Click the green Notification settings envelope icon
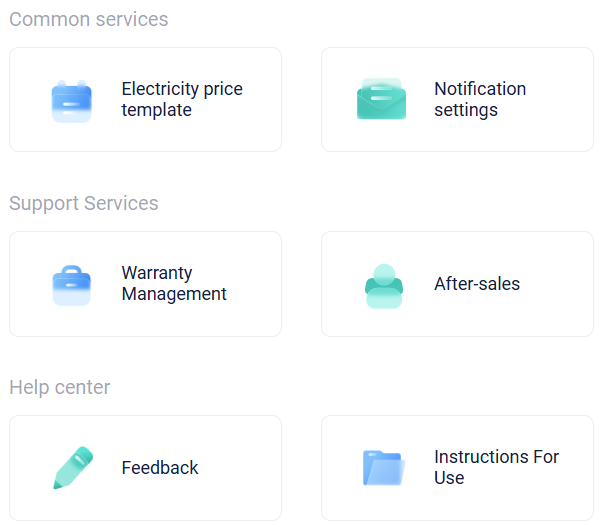 [381, 99]
